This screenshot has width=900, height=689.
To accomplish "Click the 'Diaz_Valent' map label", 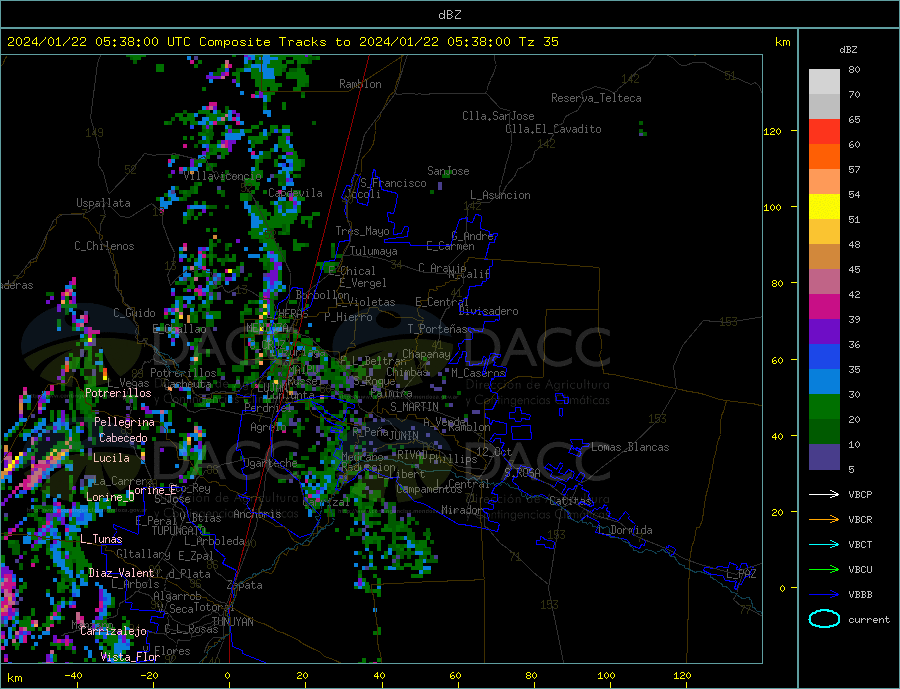I will [121, 573].
